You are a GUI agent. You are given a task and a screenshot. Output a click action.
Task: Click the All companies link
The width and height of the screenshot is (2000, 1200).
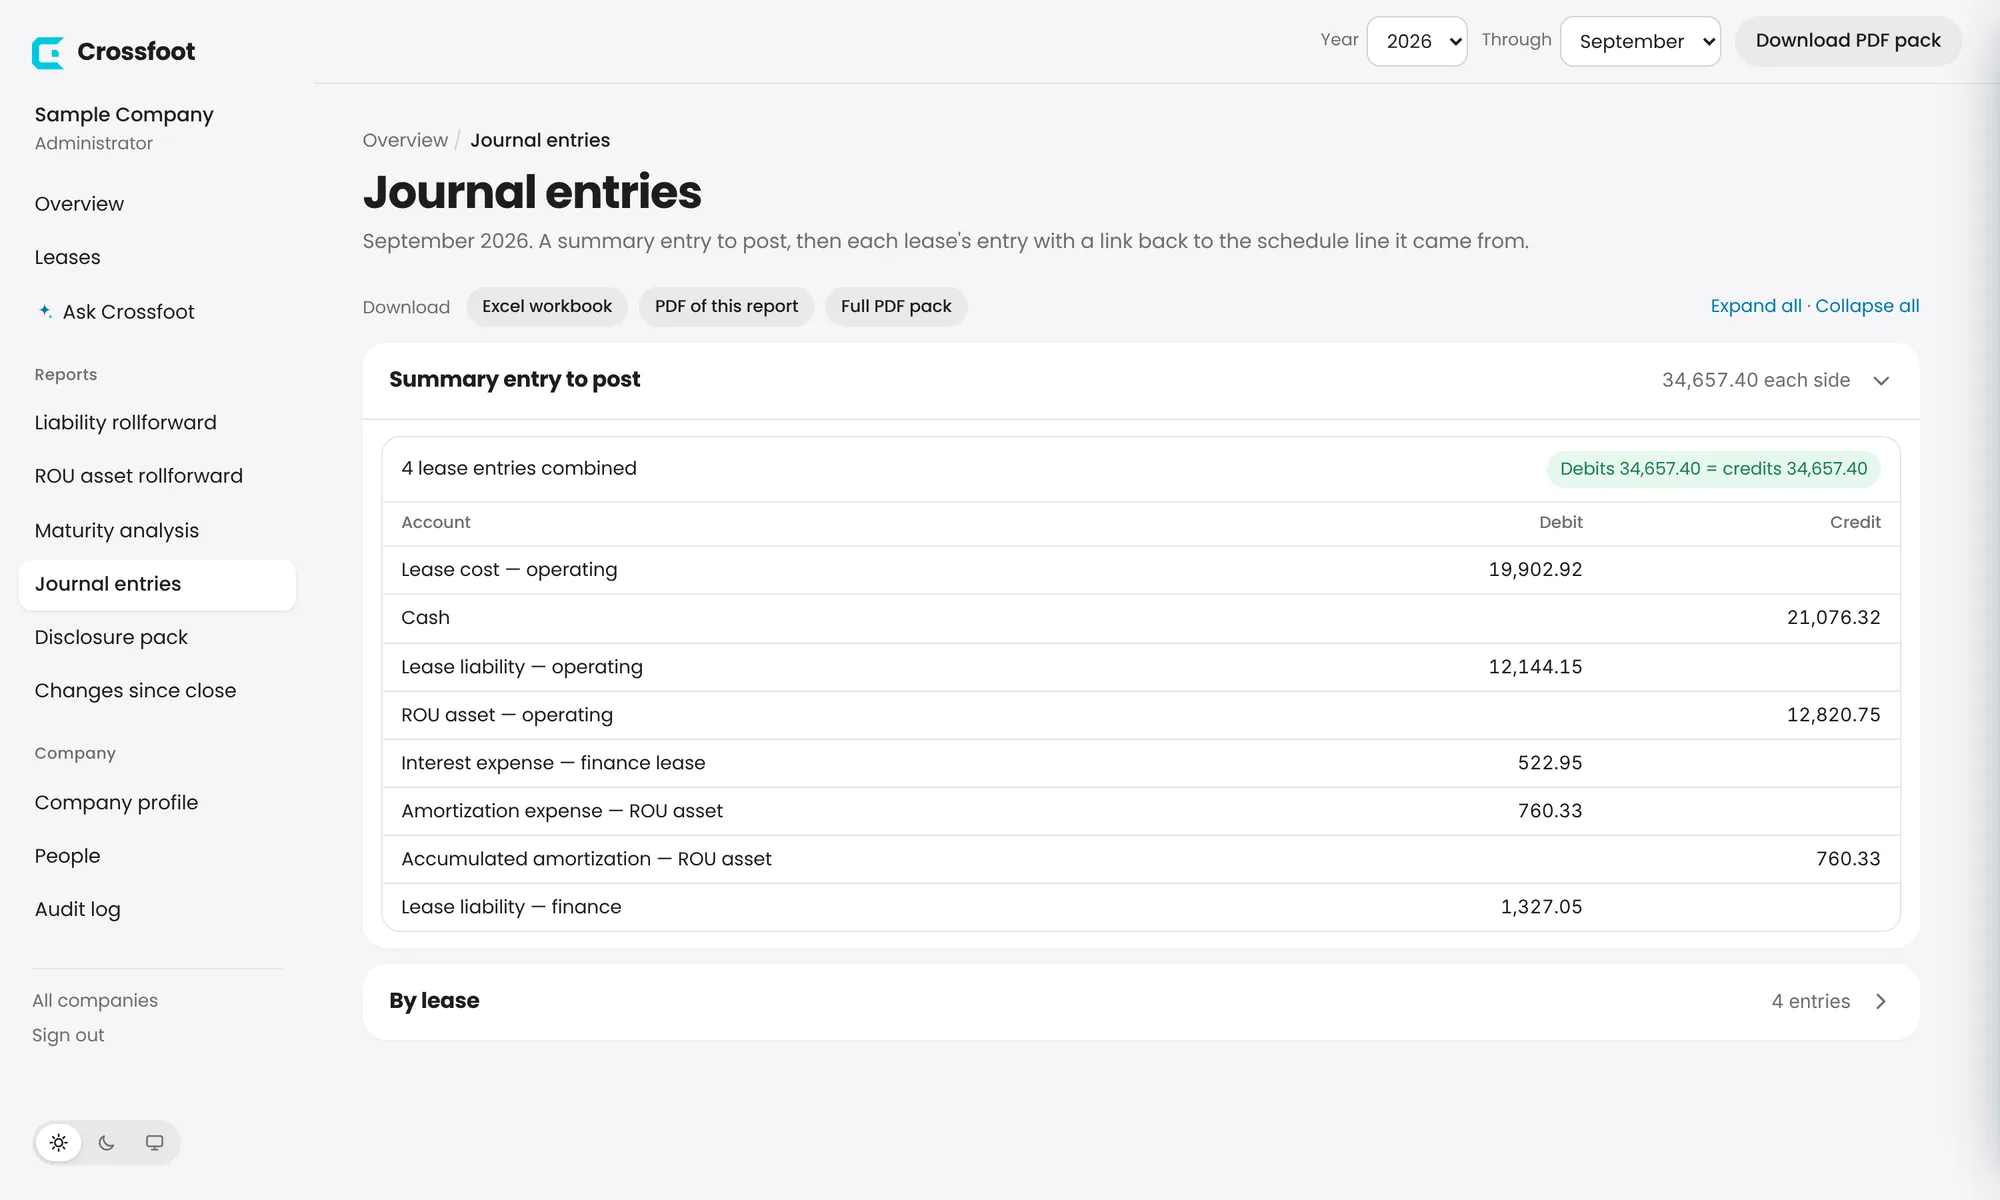click(x=95, y=1000)
